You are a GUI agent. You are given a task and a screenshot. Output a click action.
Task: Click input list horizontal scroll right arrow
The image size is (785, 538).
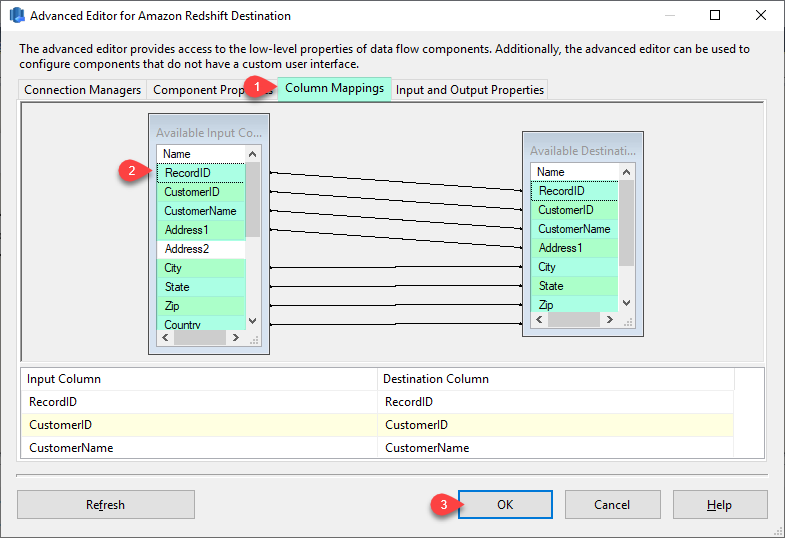click(236, 338)
